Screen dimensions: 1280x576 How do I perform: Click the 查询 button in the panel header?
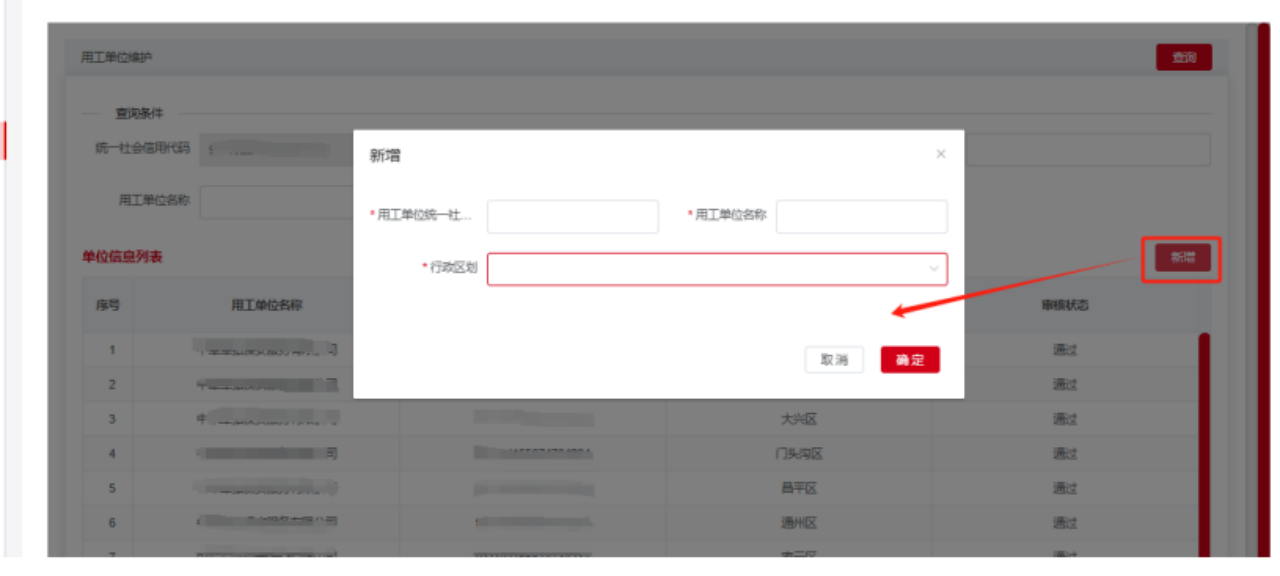pos(1183,58)
